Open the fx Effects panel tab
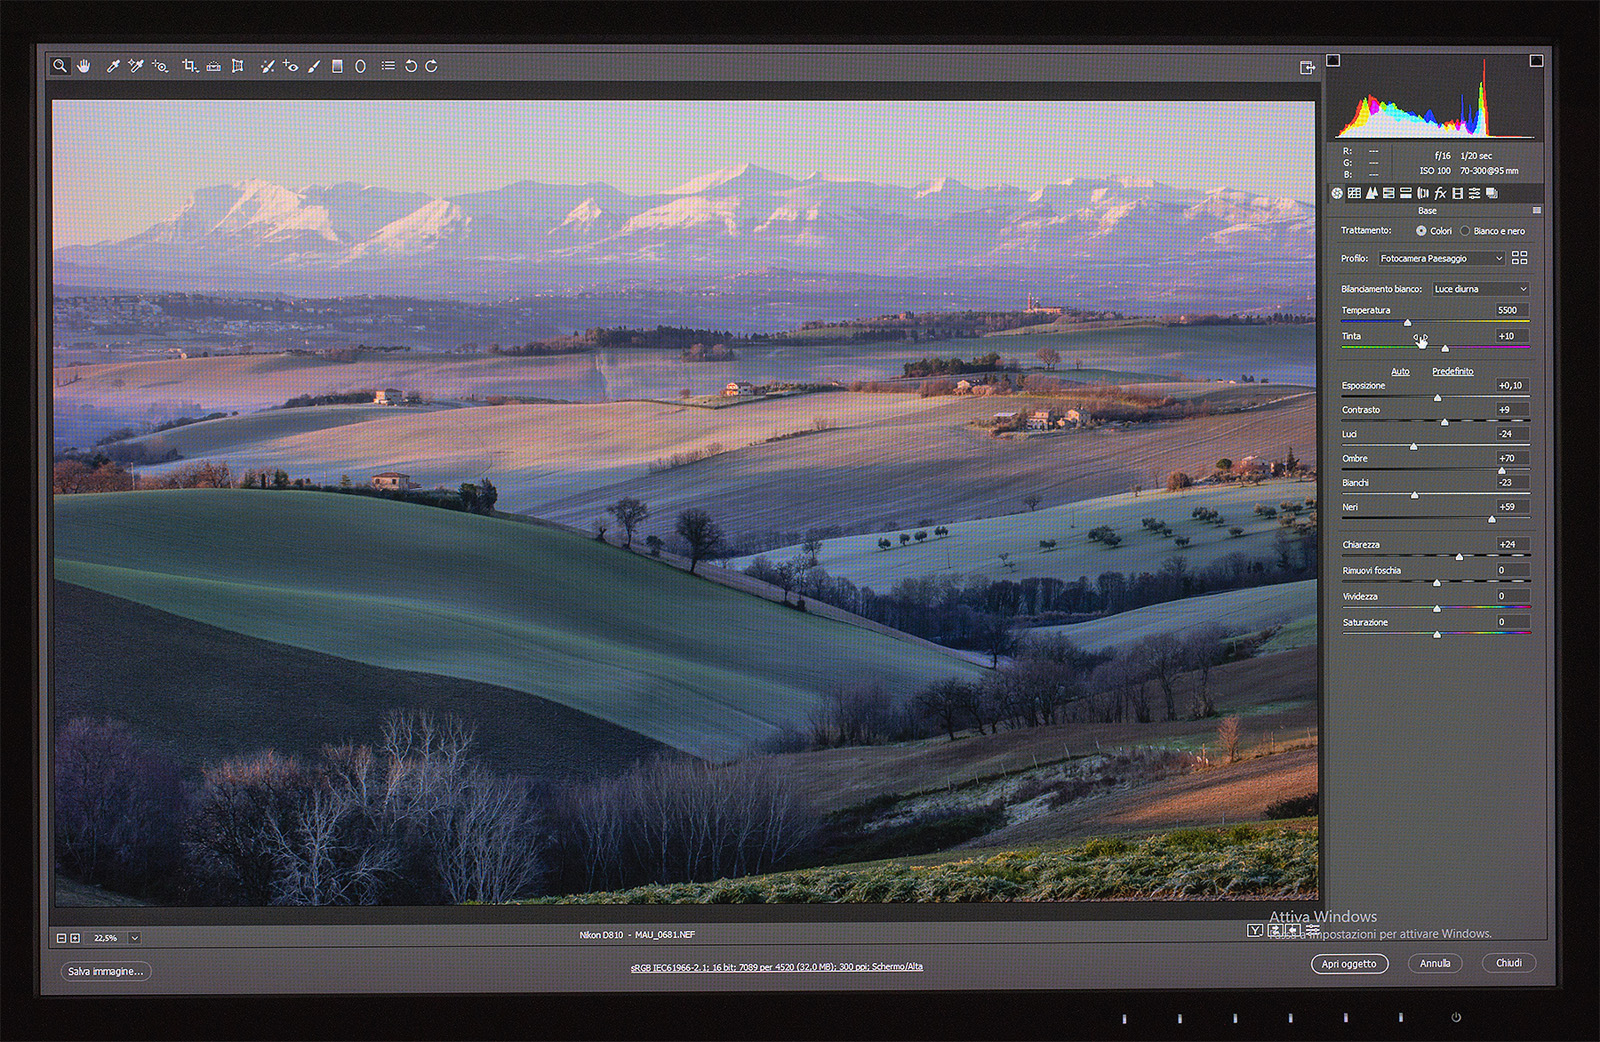 [x=1440, y=193]
